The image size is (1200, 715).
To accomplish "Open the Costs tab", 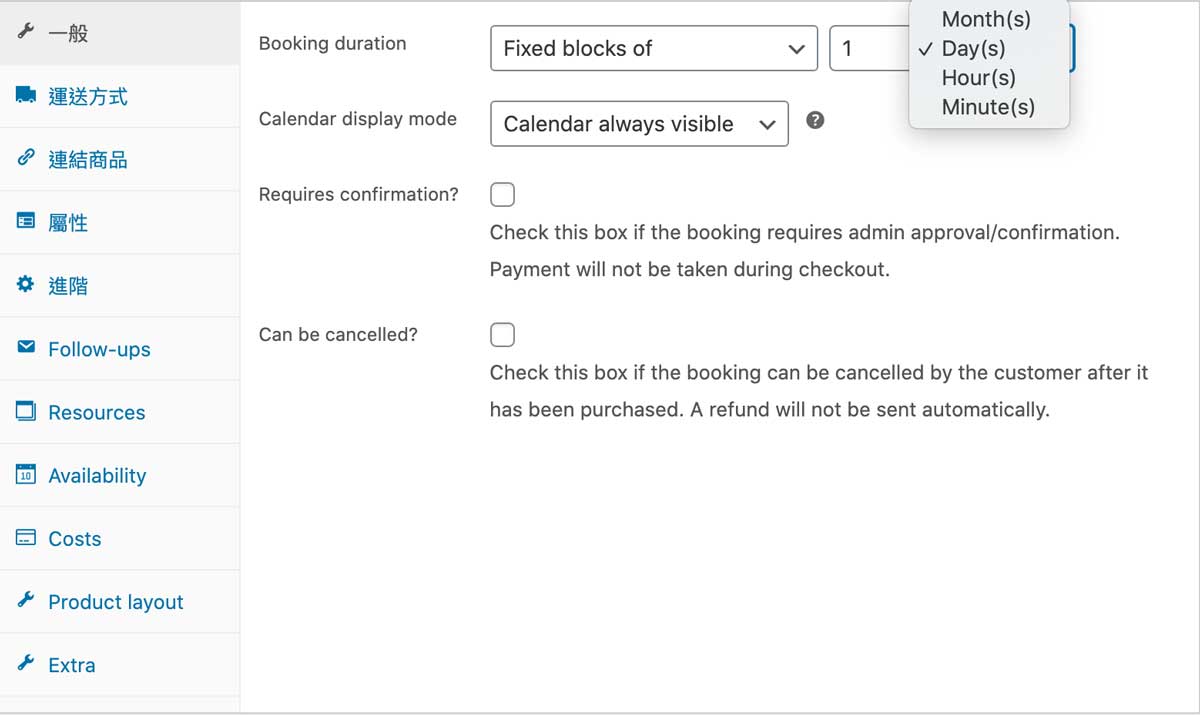I will [x=120, y=538].
